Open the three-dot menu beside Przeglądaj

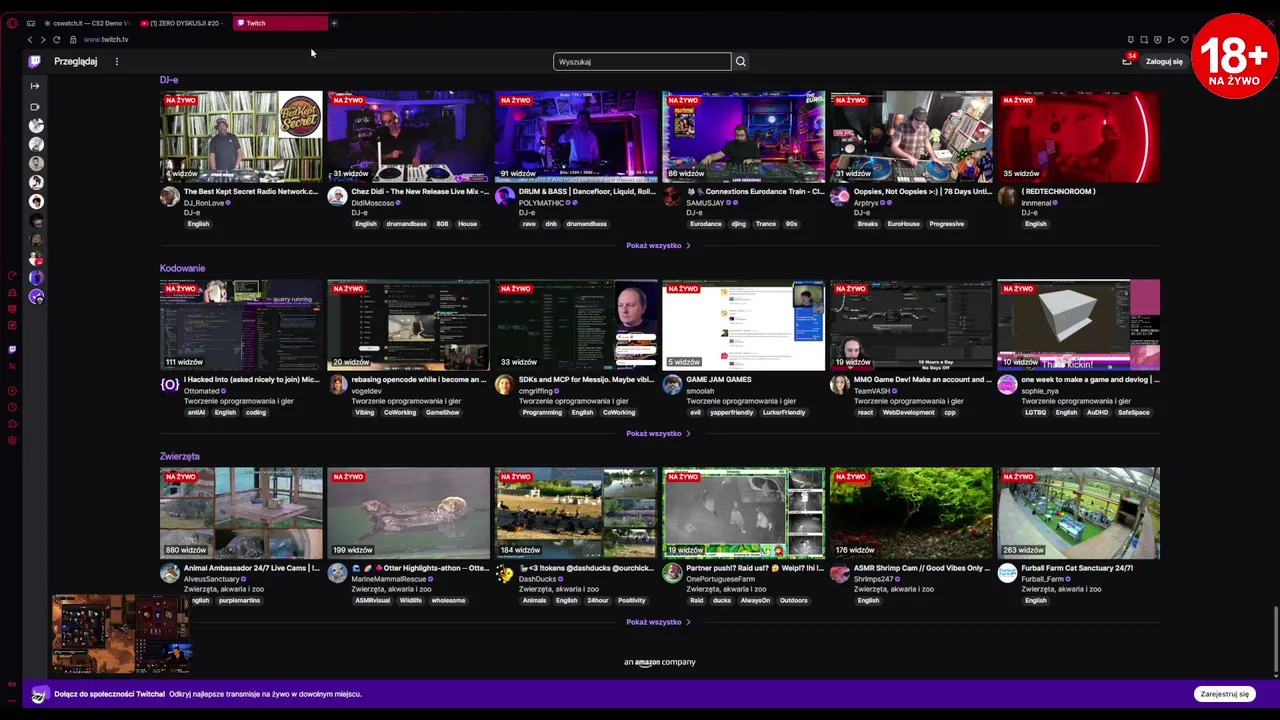point(116,61)
